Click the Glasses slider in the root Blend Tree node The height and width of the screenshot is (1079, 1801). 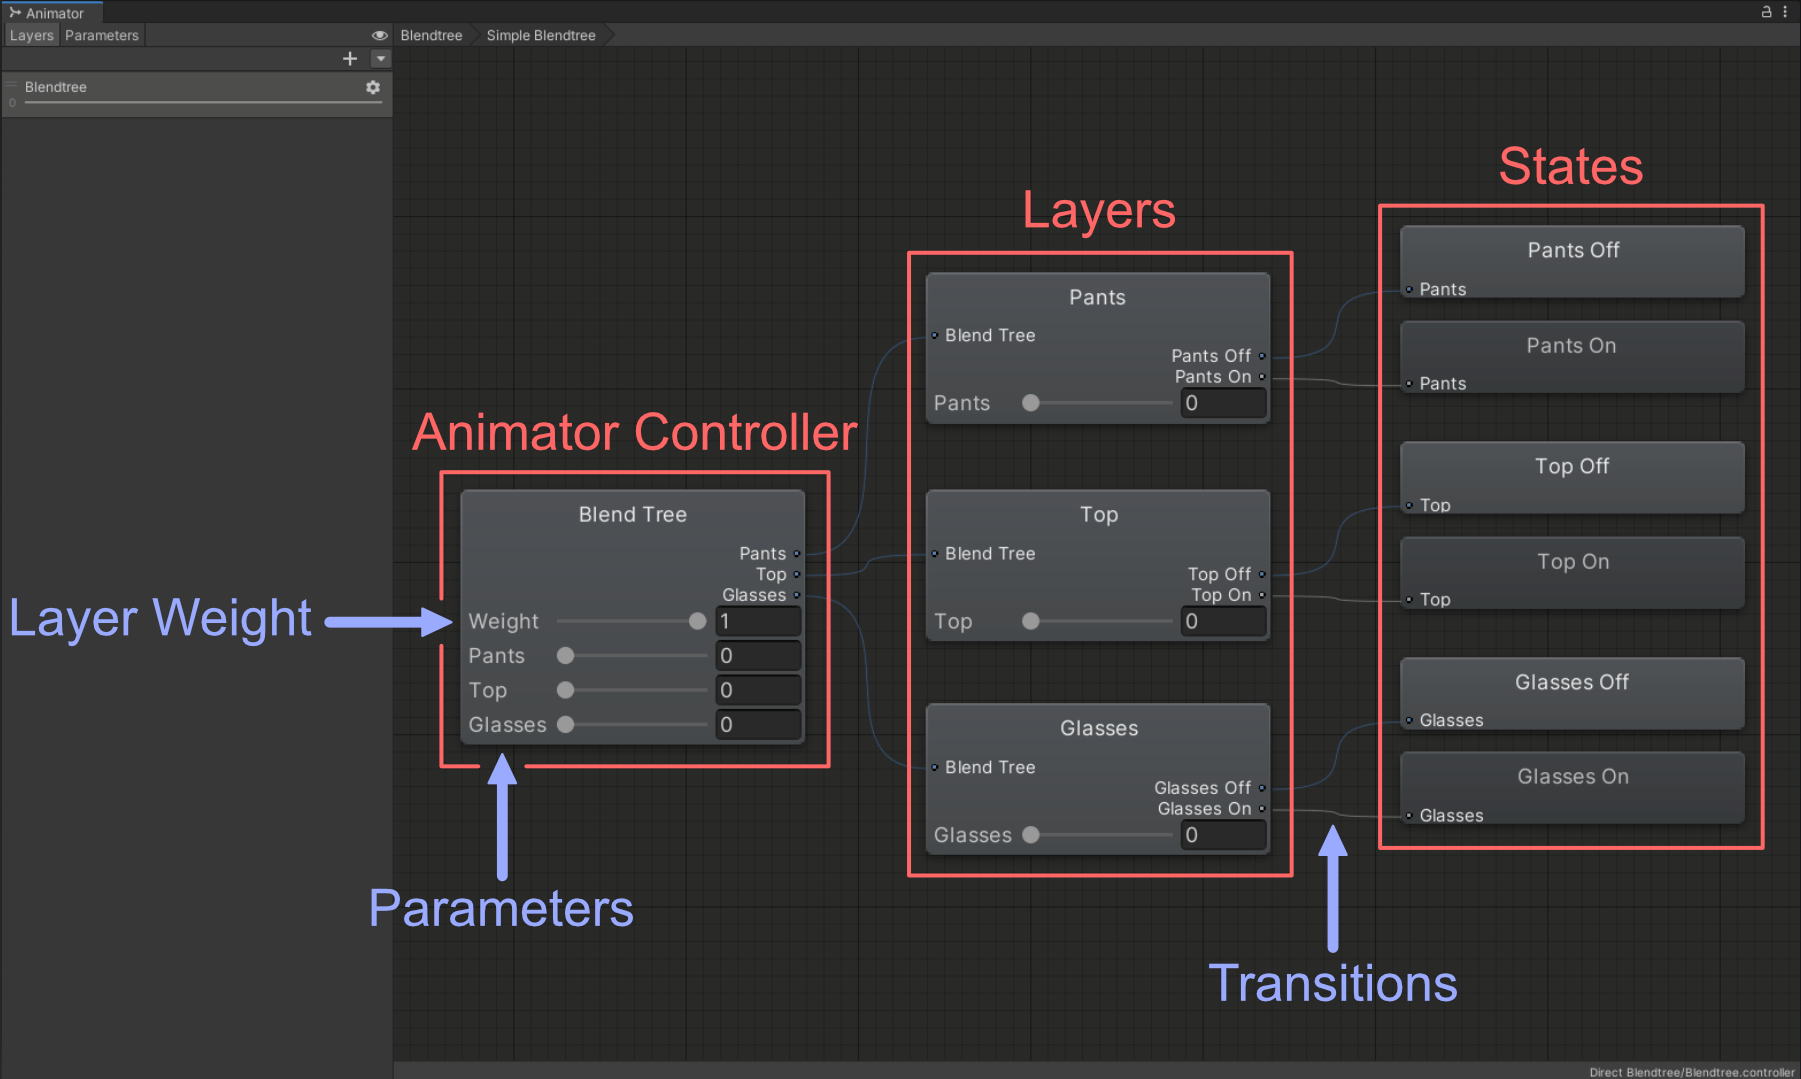632,725
